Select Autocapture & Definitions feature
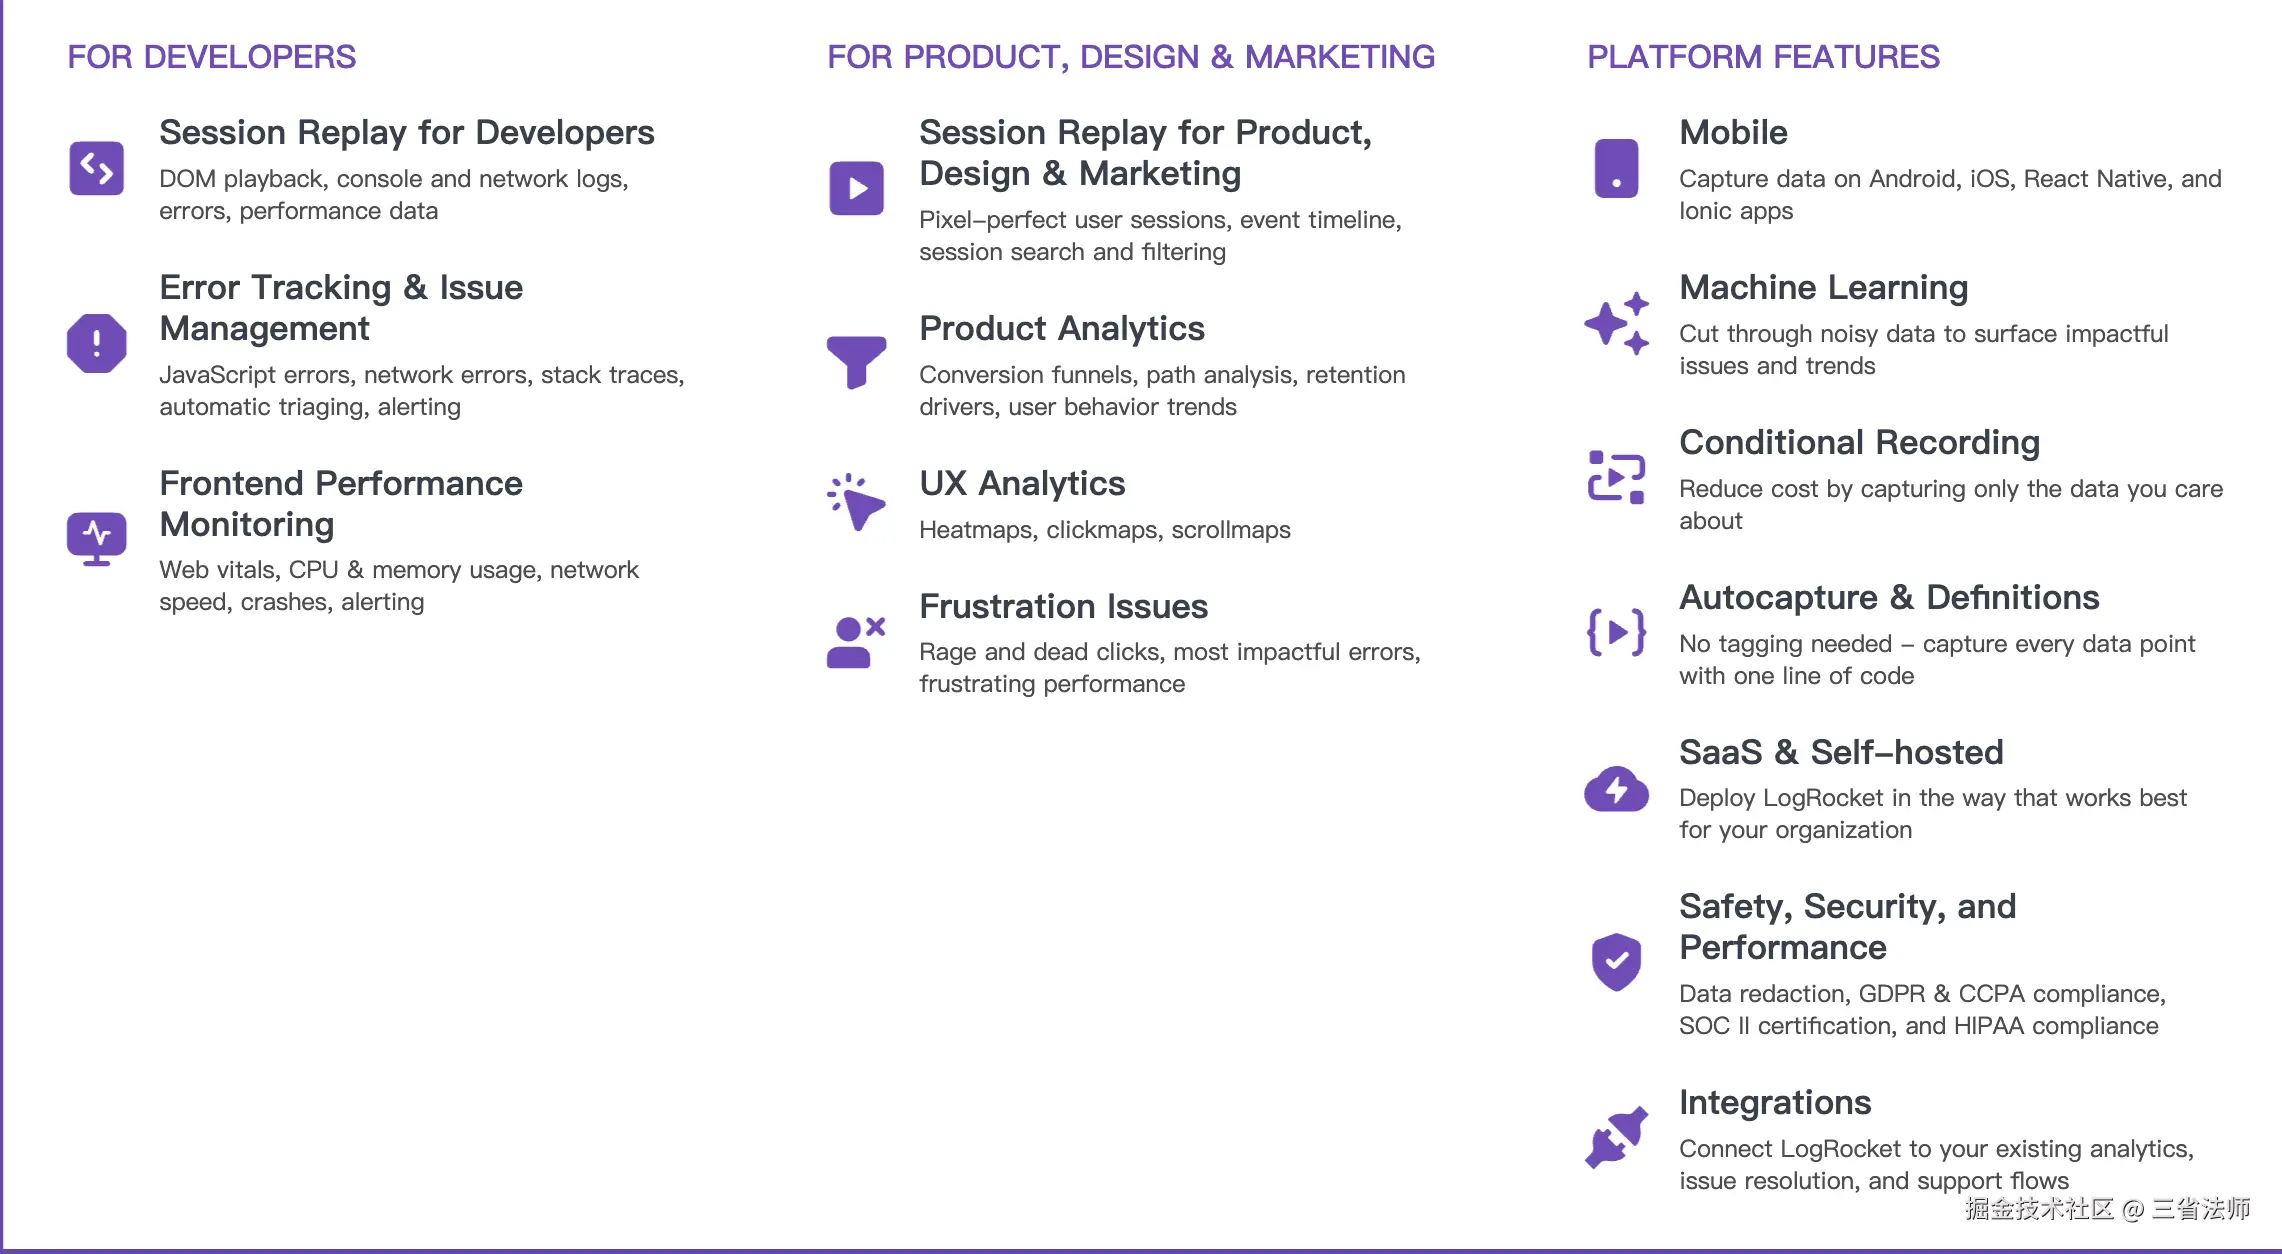The height and width of the screenshot is (1254, 2282). point(1888,597)
